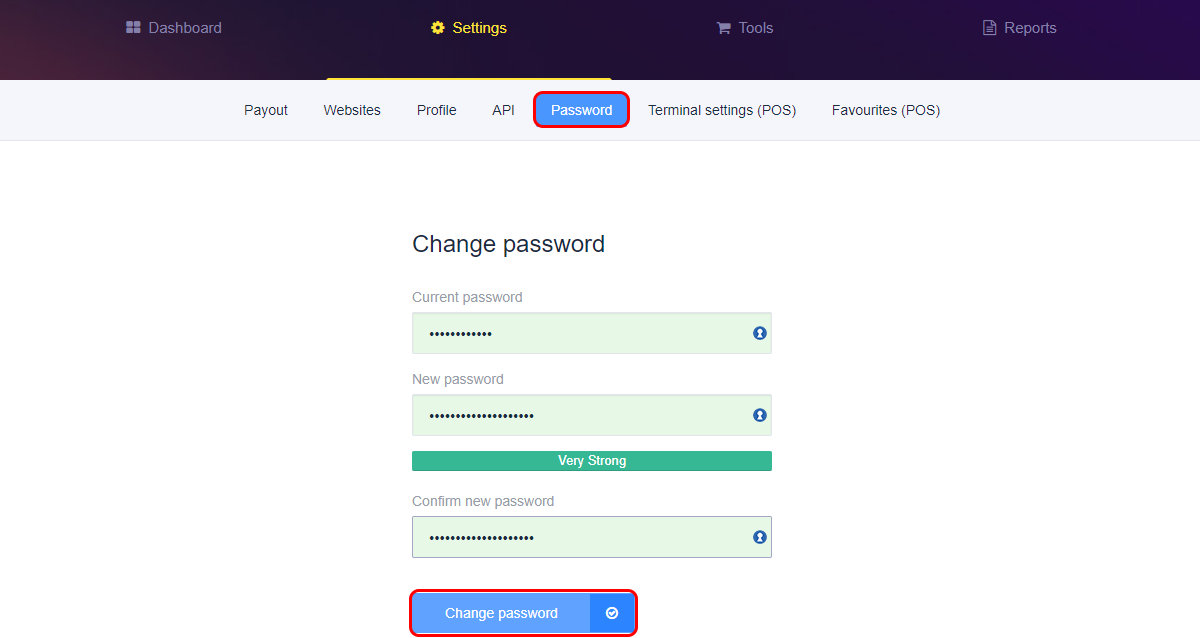Switch to the Websites tab
The width and height of the screenshot is (1200, 638).
coord(352,110)
